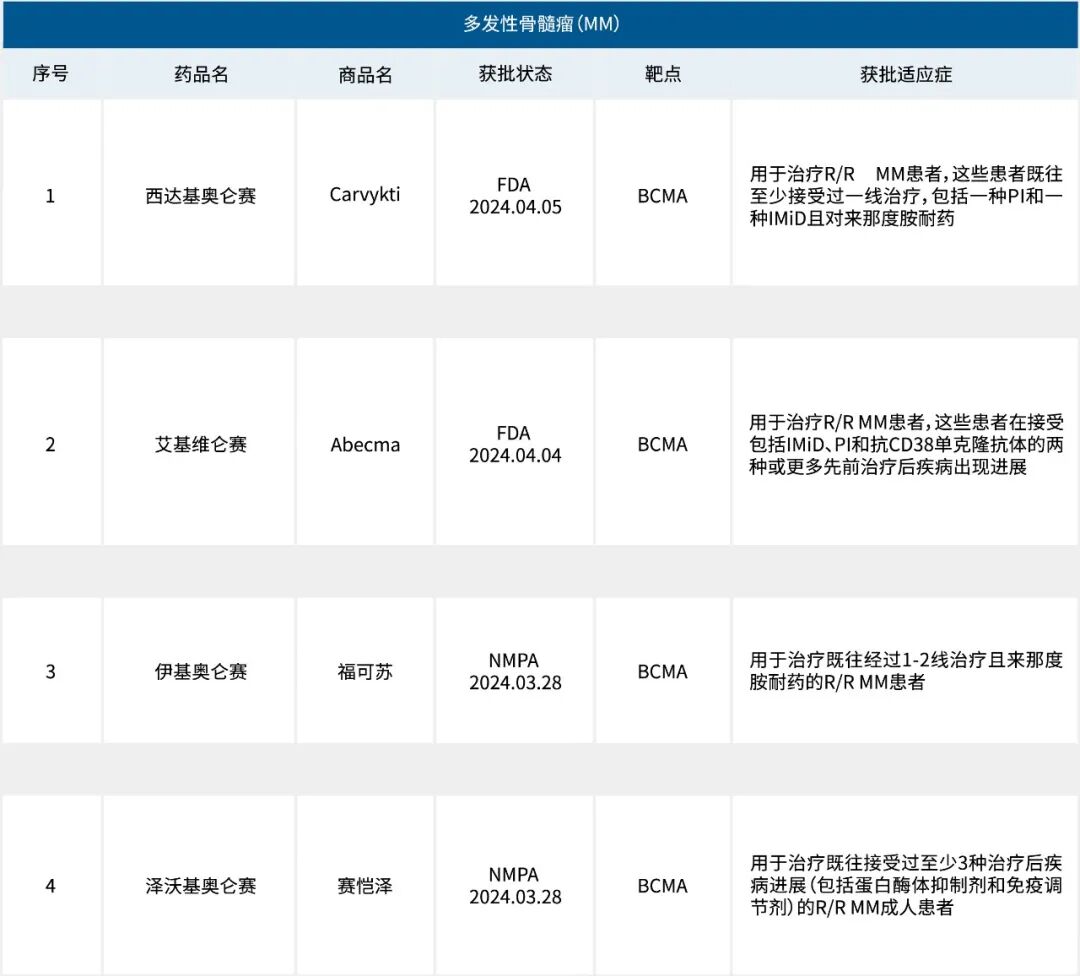The image size is (1080, 976).
Task: Click the 药品名 column header
Action: coord(200,74)
